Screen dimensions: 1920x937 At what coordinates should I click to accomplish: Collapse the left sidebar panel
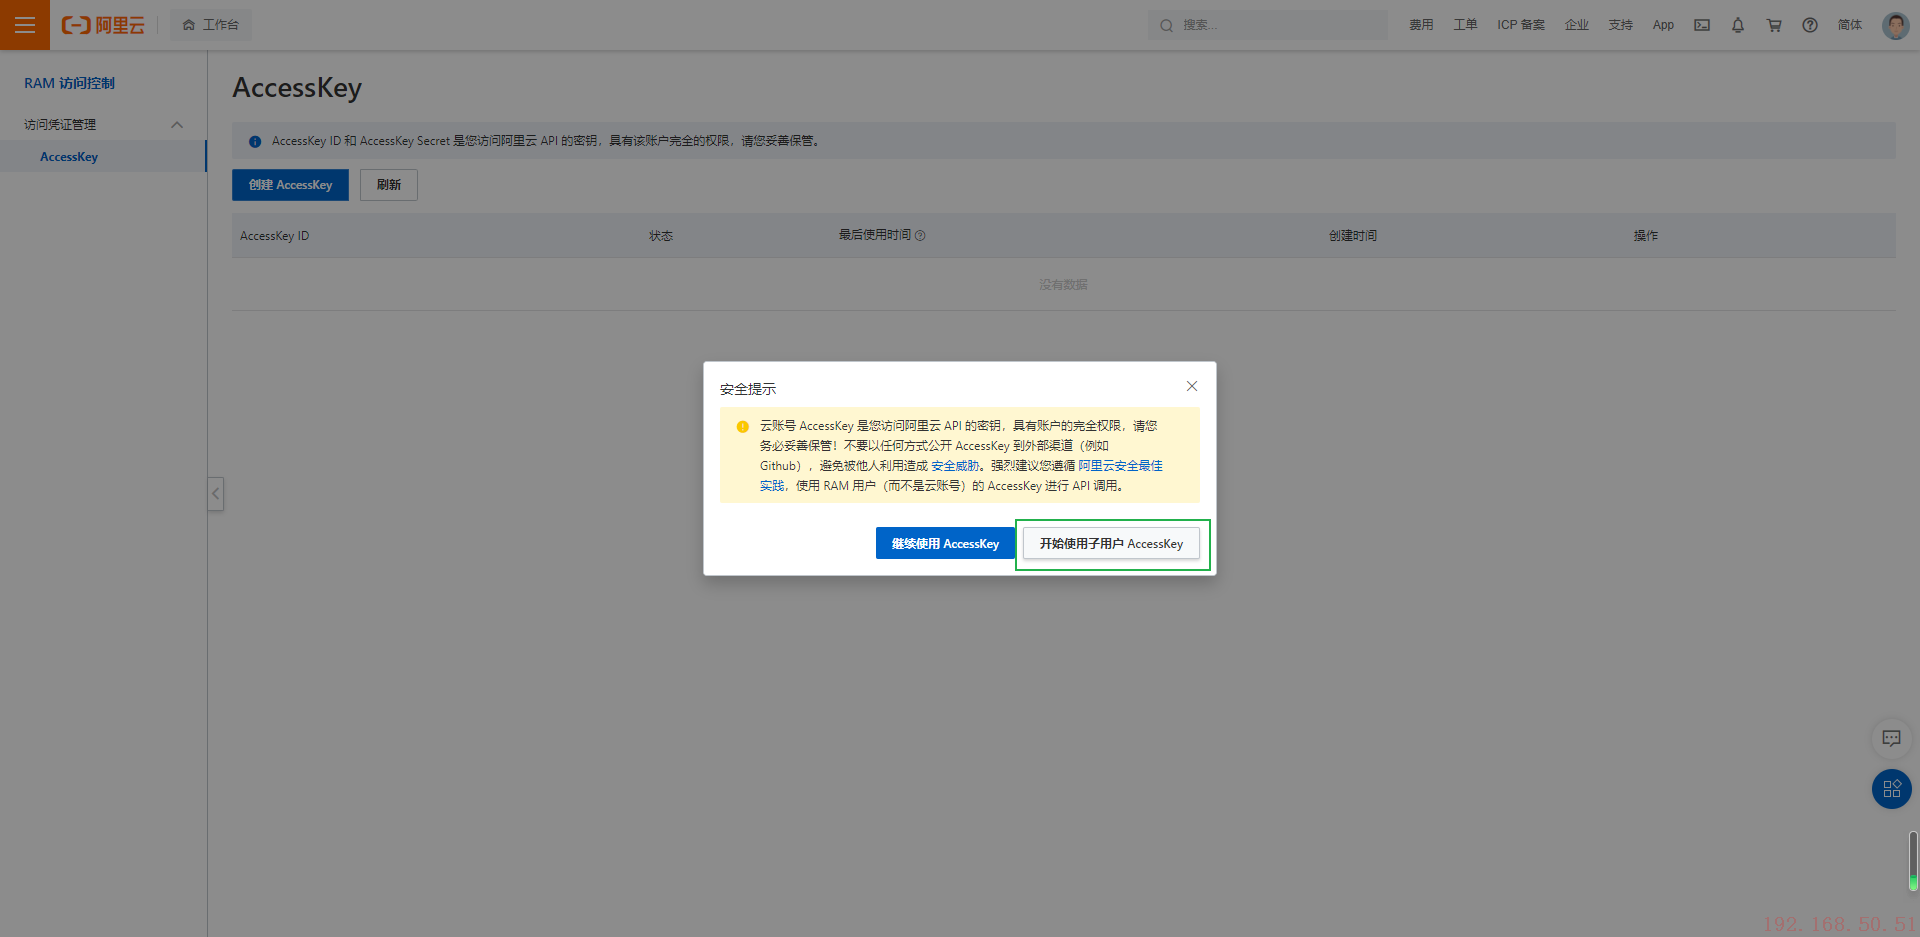[x=215, y=494]
